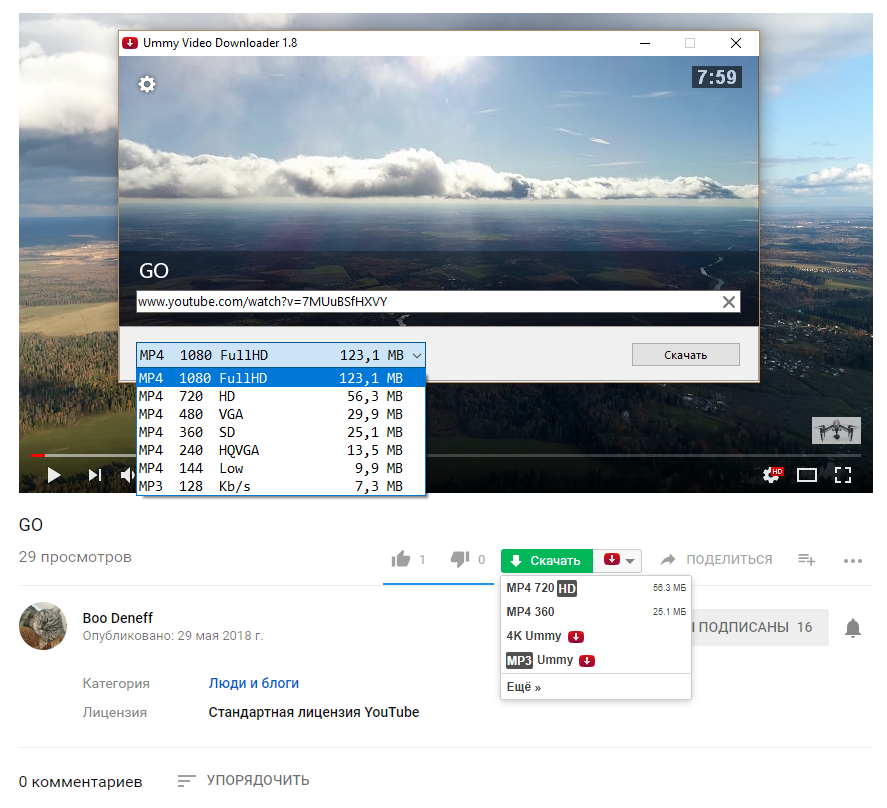Open Ummy settings gear icon
Viewport: 887px width, 808px height.
click(147, 85)
